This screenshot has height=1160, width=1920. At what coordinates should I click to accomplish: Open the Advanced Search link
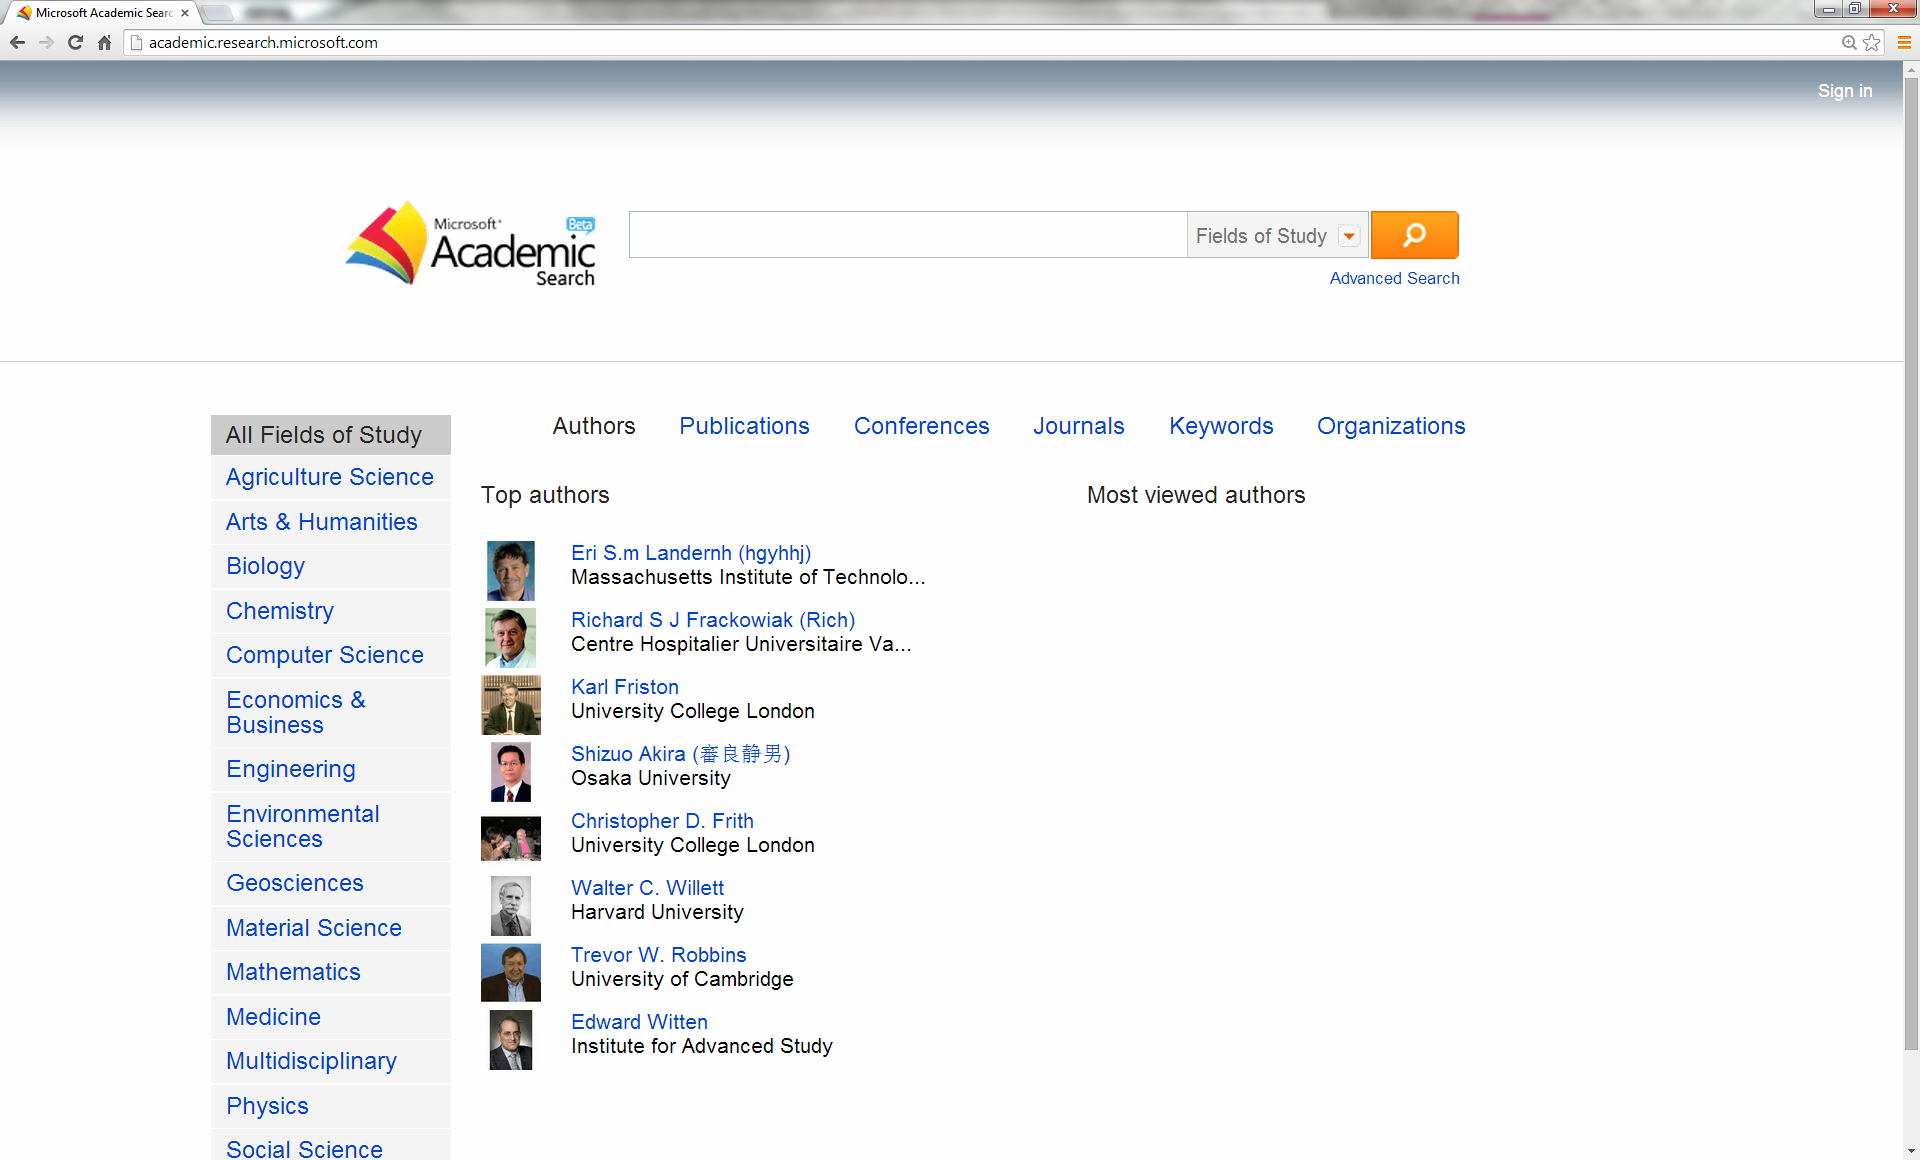[1394, 278]
